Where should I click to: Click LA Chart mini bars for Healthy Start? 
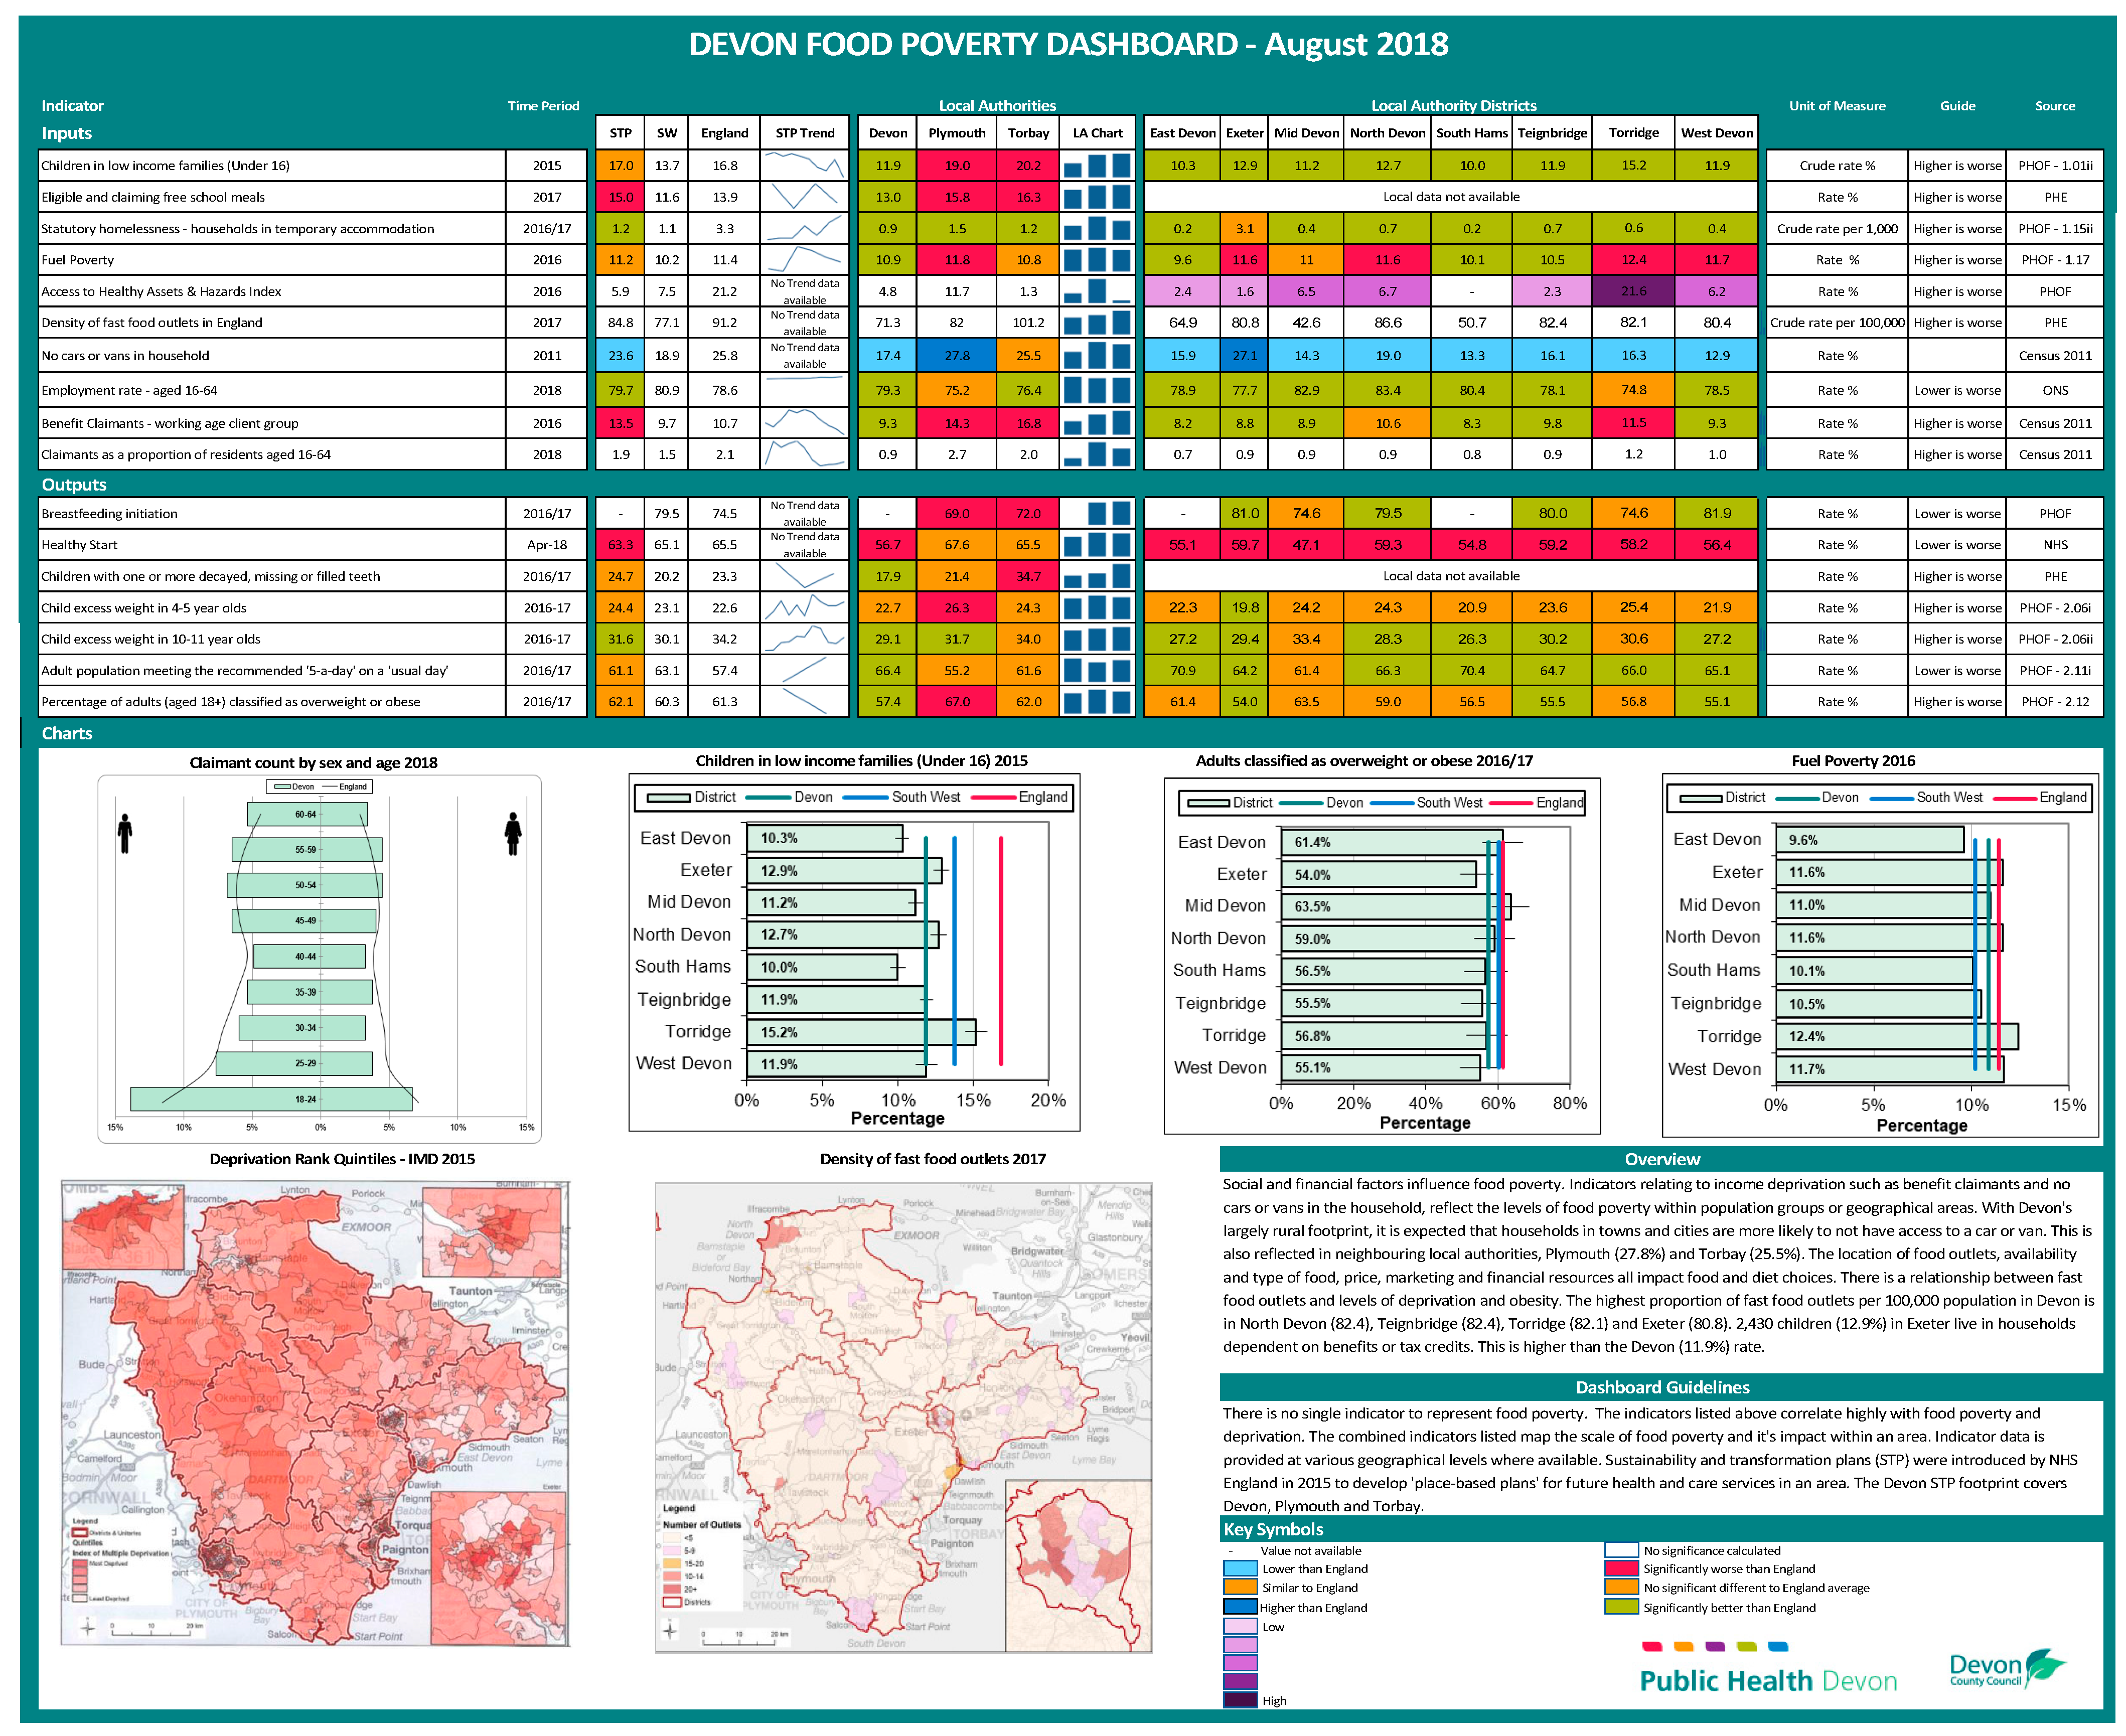[1097, 545]
